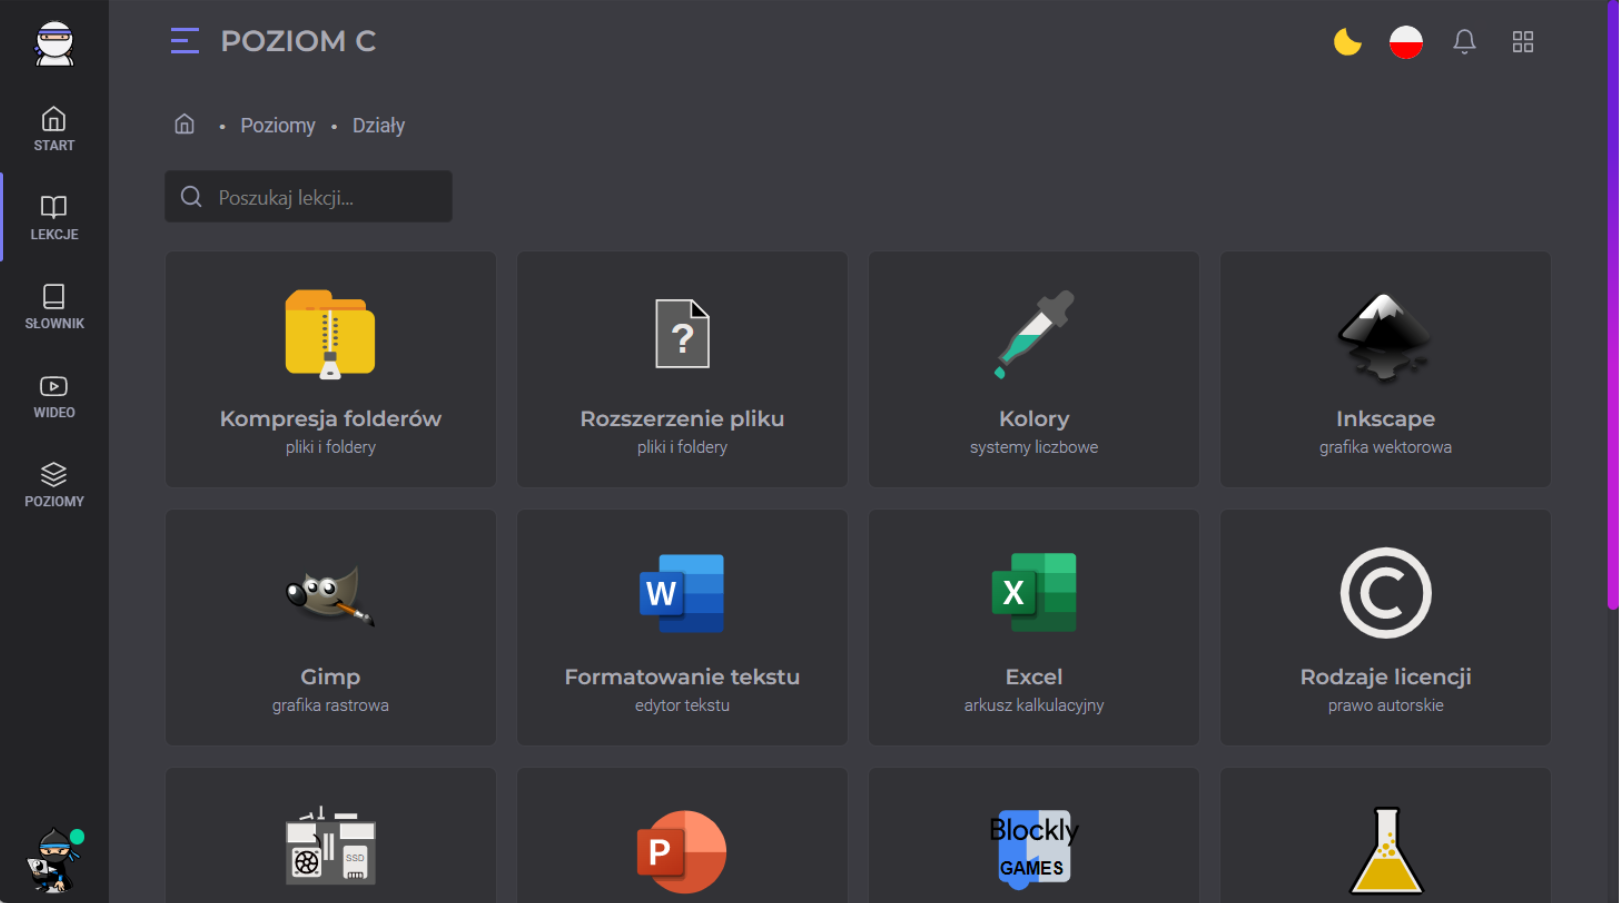Open WIDEO section in the sidebar
Screen dimensions: 1619x903
click(54, 396)
